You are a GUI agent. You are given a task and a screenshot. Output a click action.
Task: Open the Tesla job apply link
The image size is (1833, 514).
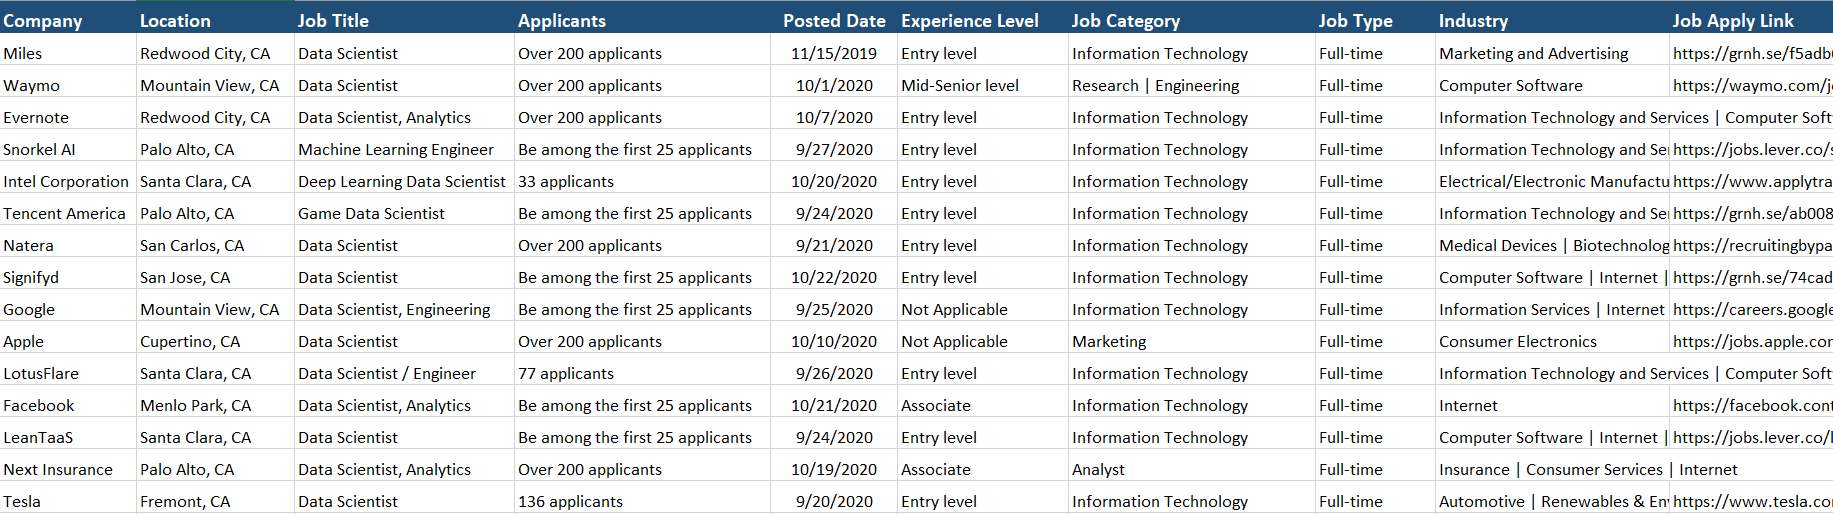[1752, 501]
